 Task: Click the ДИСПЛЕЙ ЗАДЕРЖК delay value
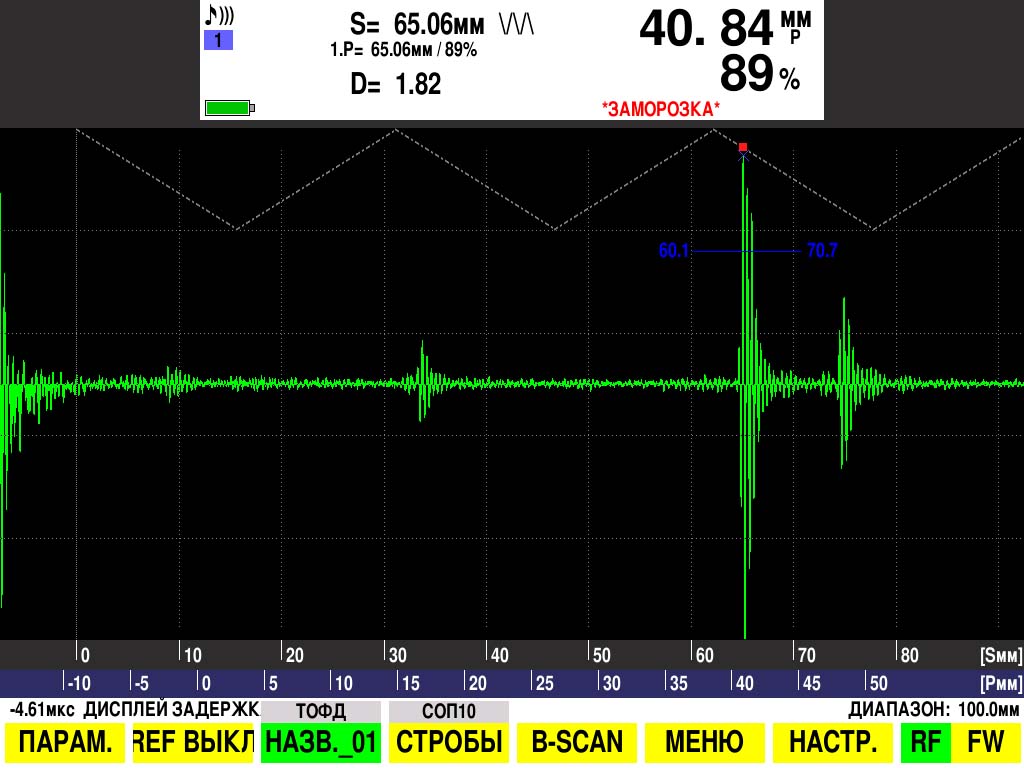(x=133, y=710)
